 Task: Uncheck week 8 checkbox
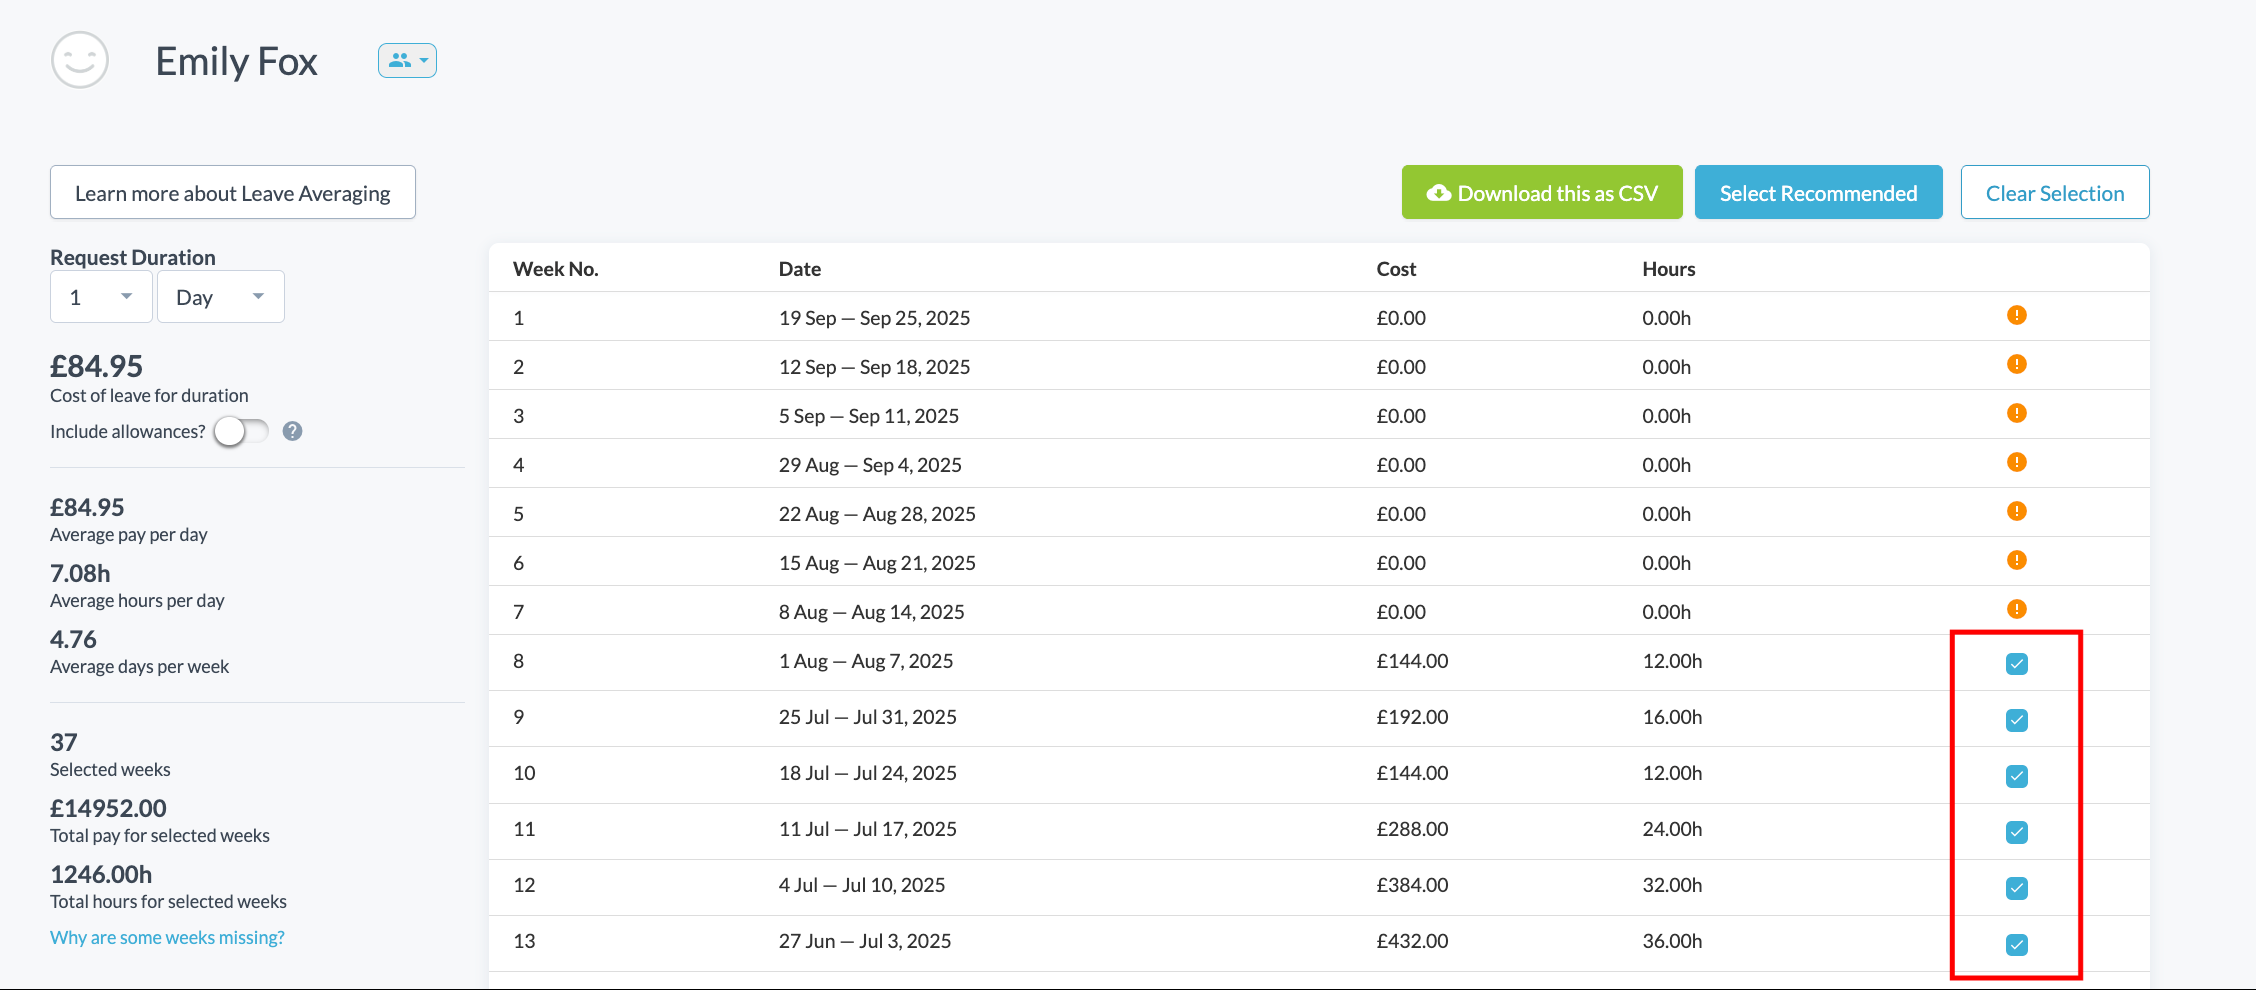pos(2016,664)
